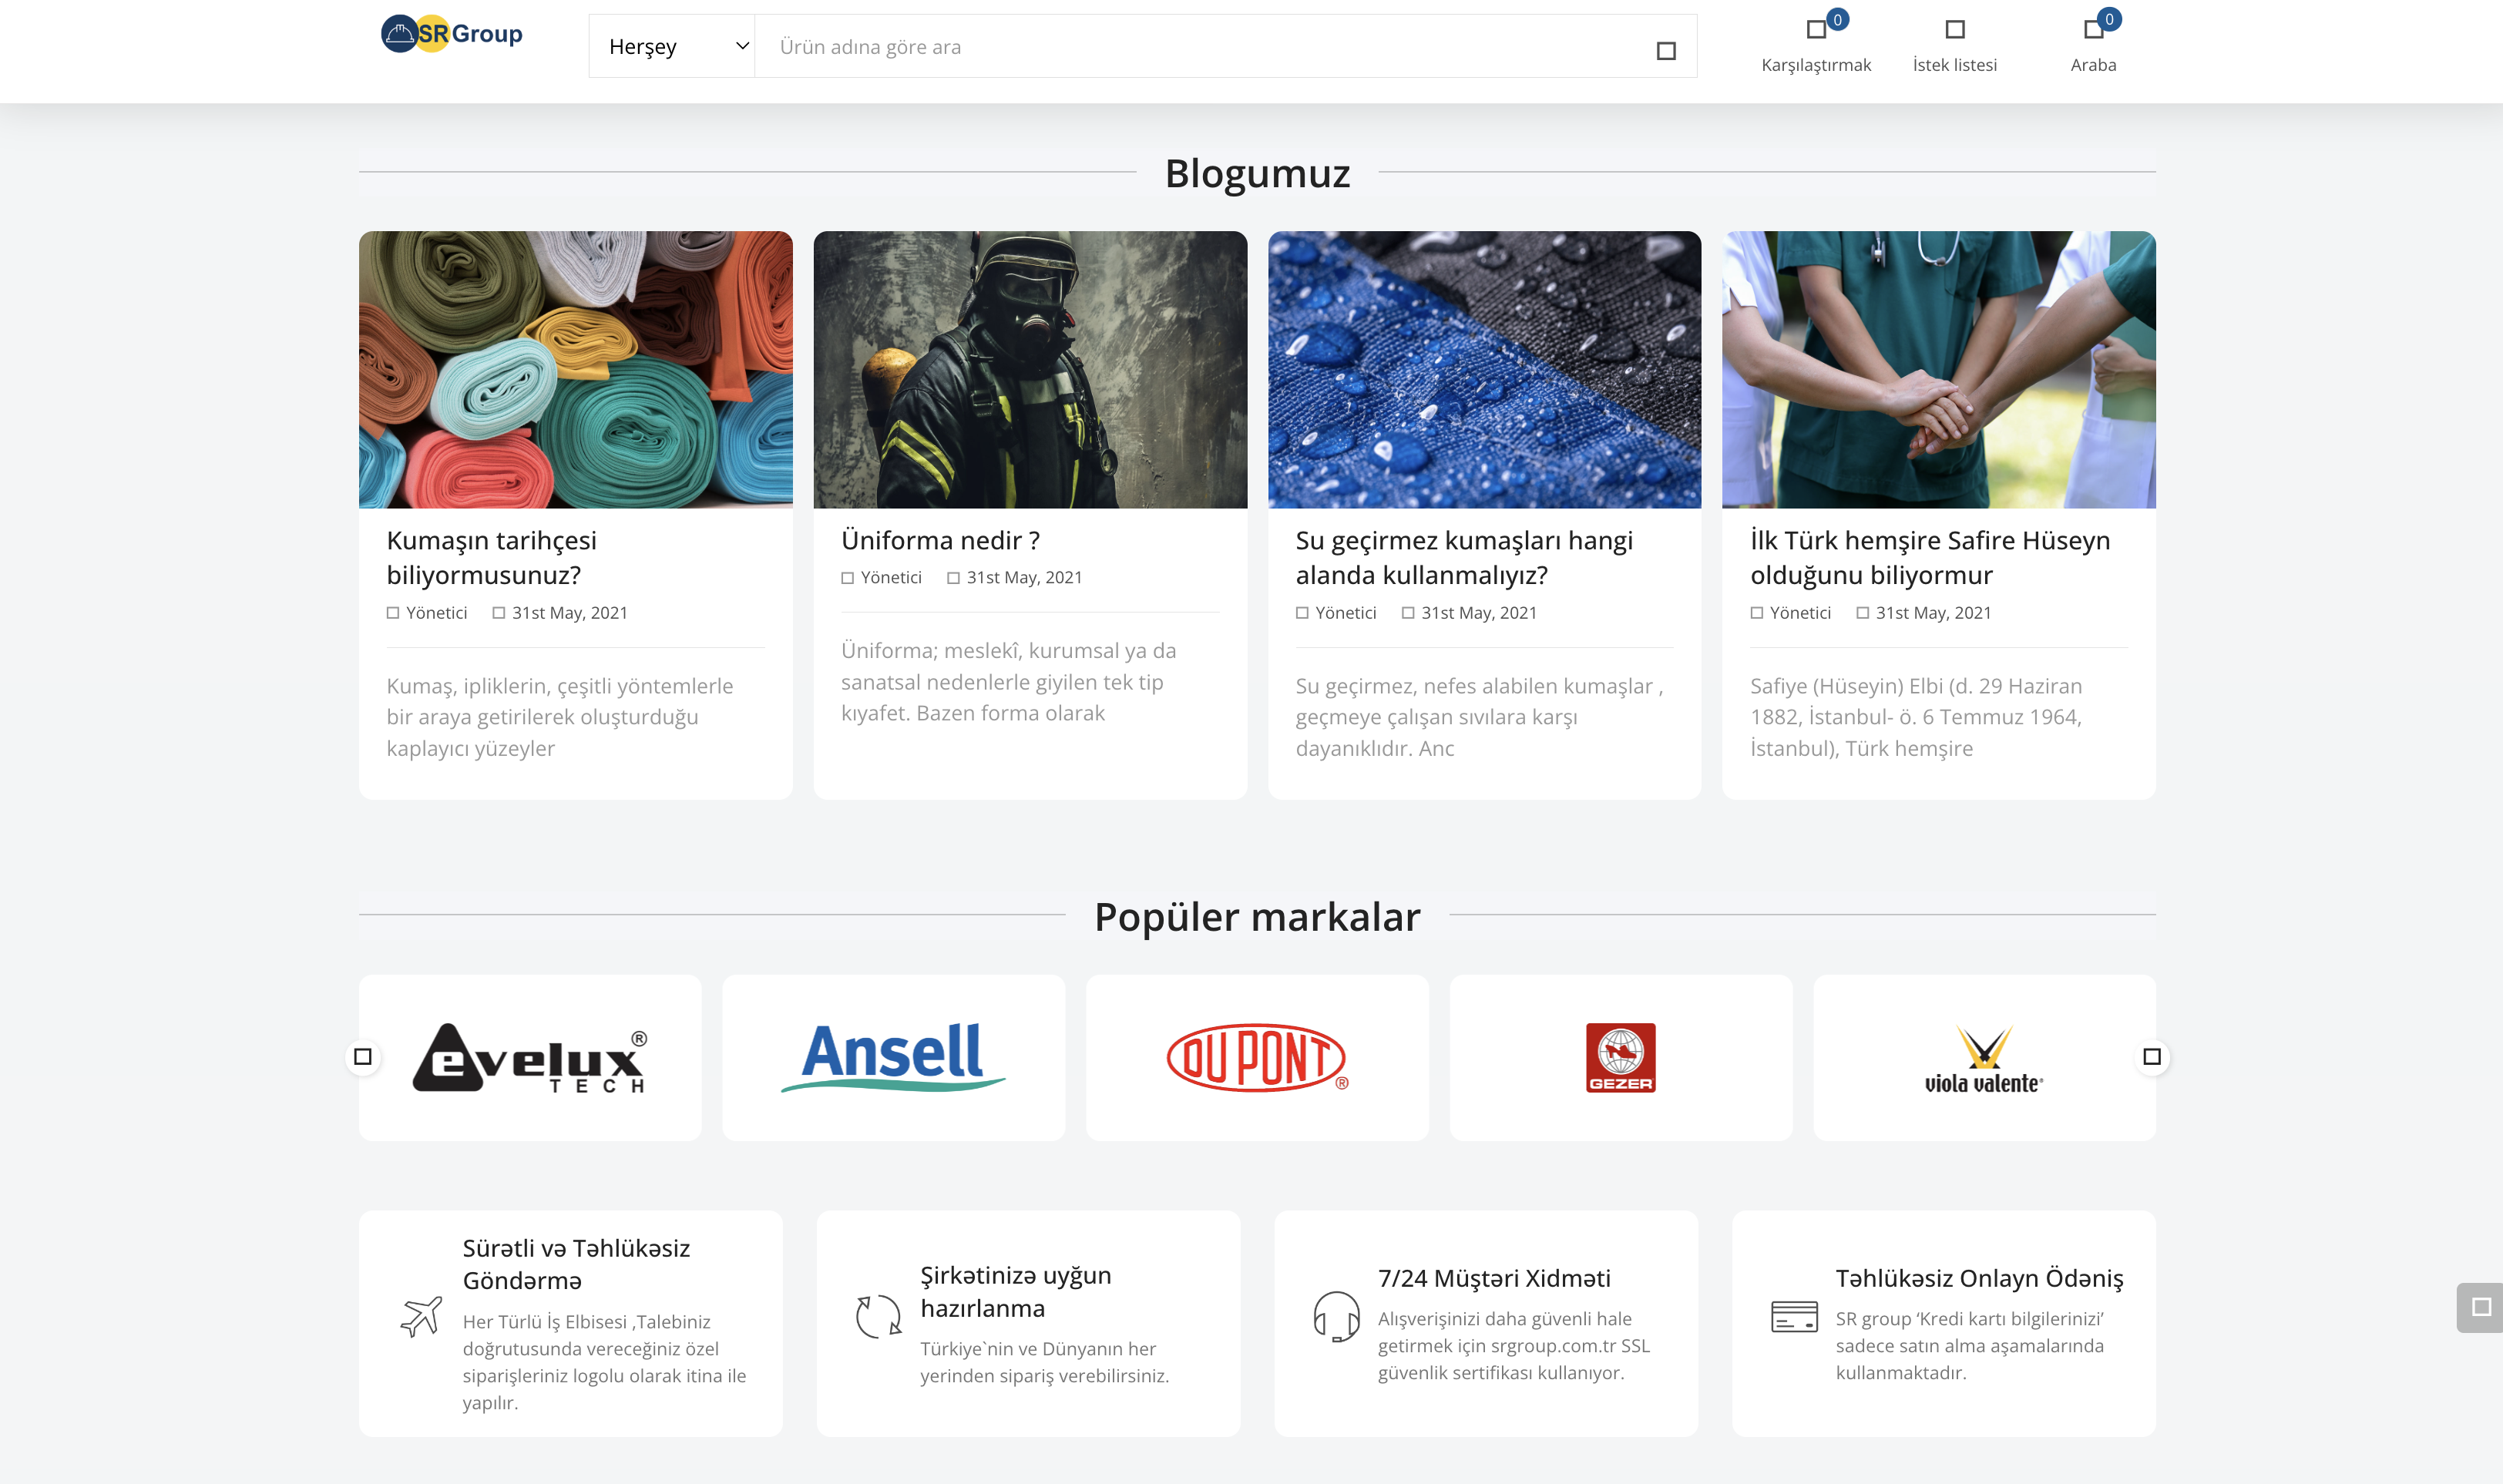The image size is (2503, 1484).
Task: Click the Yönetici author link under Üniforma nedir
Action: click(890, 578)
